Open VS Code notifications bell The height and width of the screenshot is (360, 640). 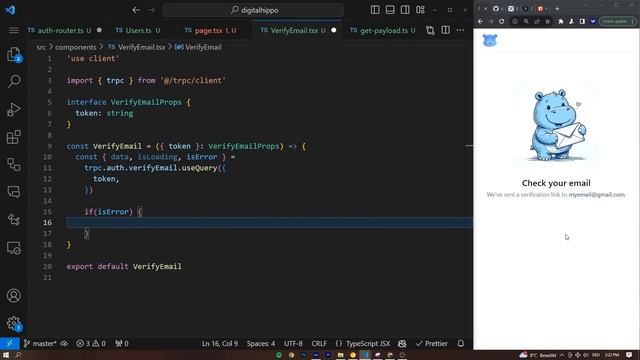[x=461, y=344]
